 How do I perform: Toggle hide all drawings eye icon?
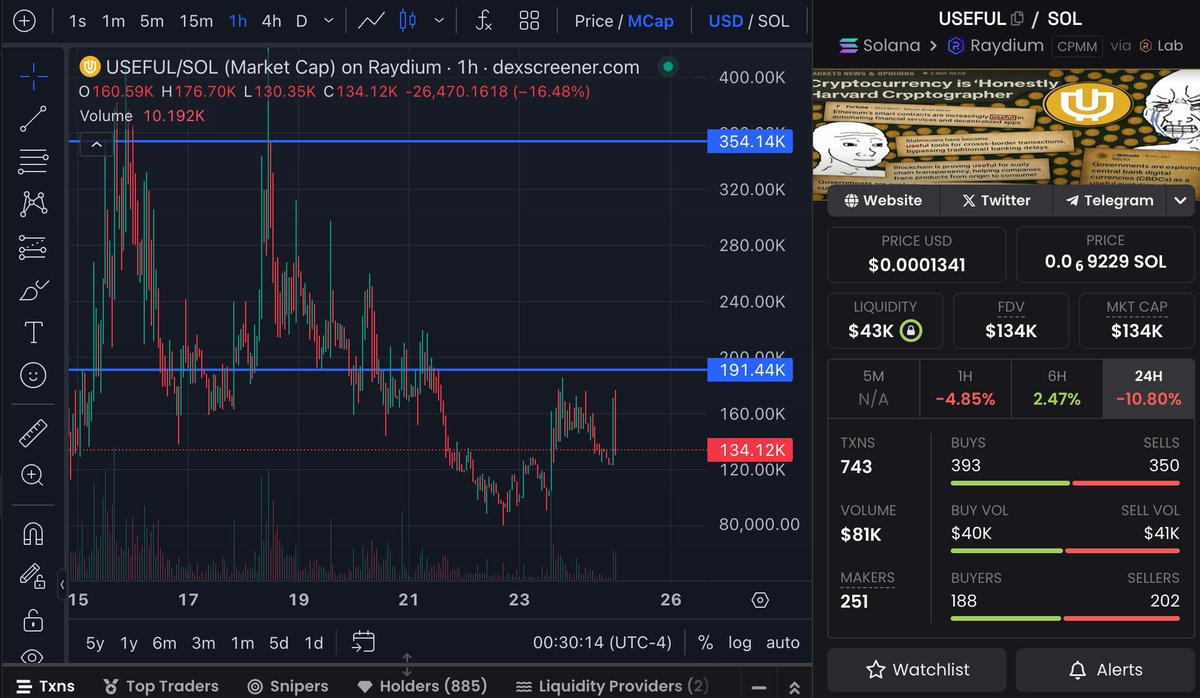coord(33,657)
